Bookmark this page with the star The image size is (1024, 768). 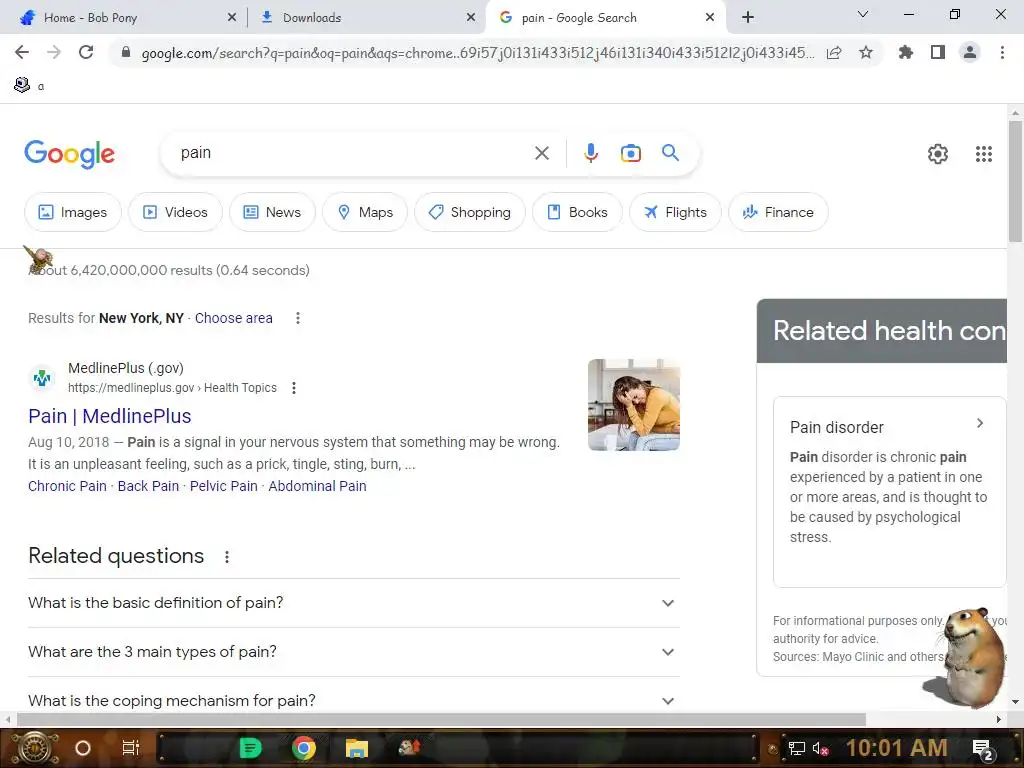(866, 52)
